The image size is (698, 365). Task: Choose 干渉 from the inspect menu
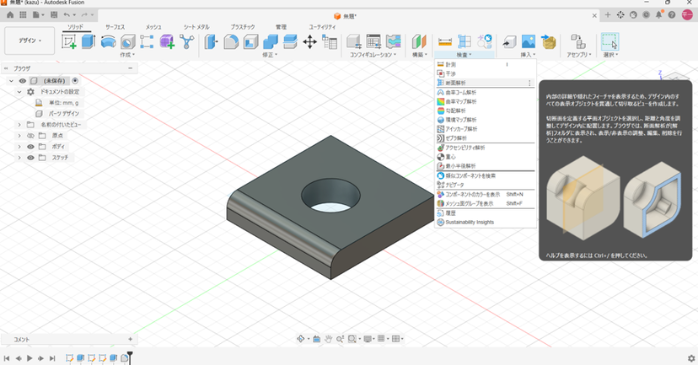[485, 73]
